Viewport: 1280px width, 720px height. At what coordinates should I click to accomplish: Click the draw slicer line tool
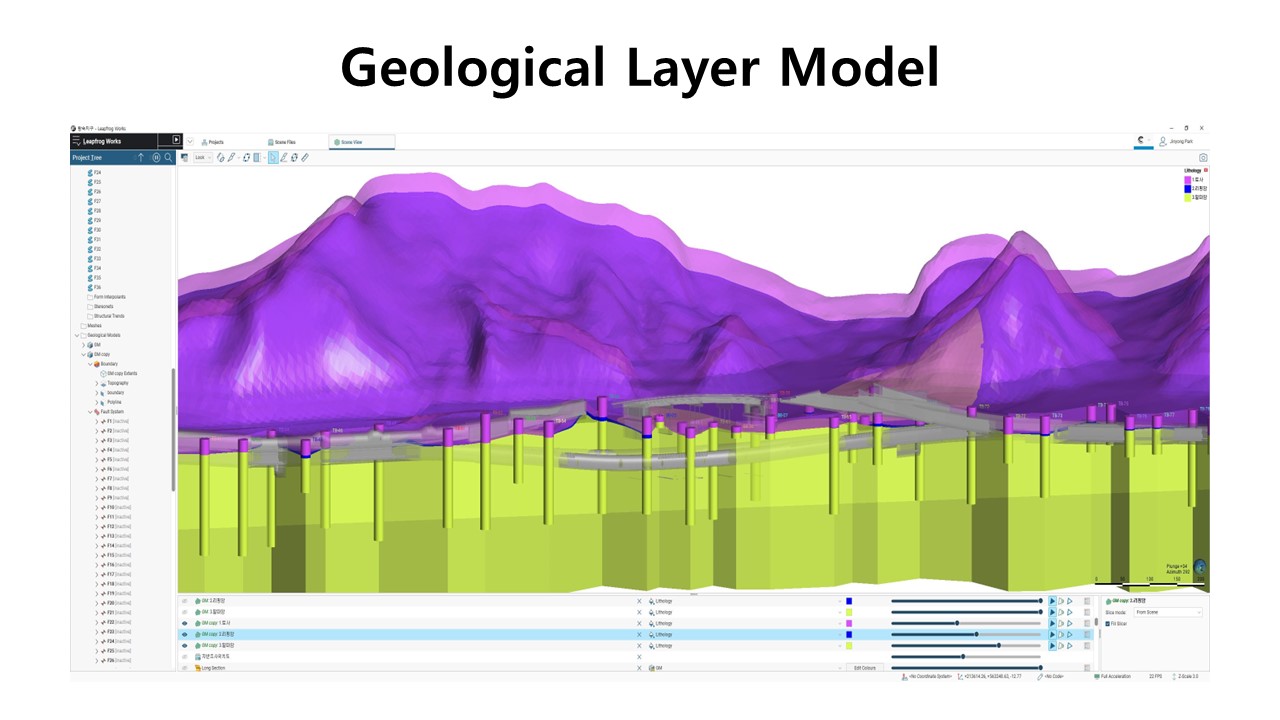tap(283, 157)
